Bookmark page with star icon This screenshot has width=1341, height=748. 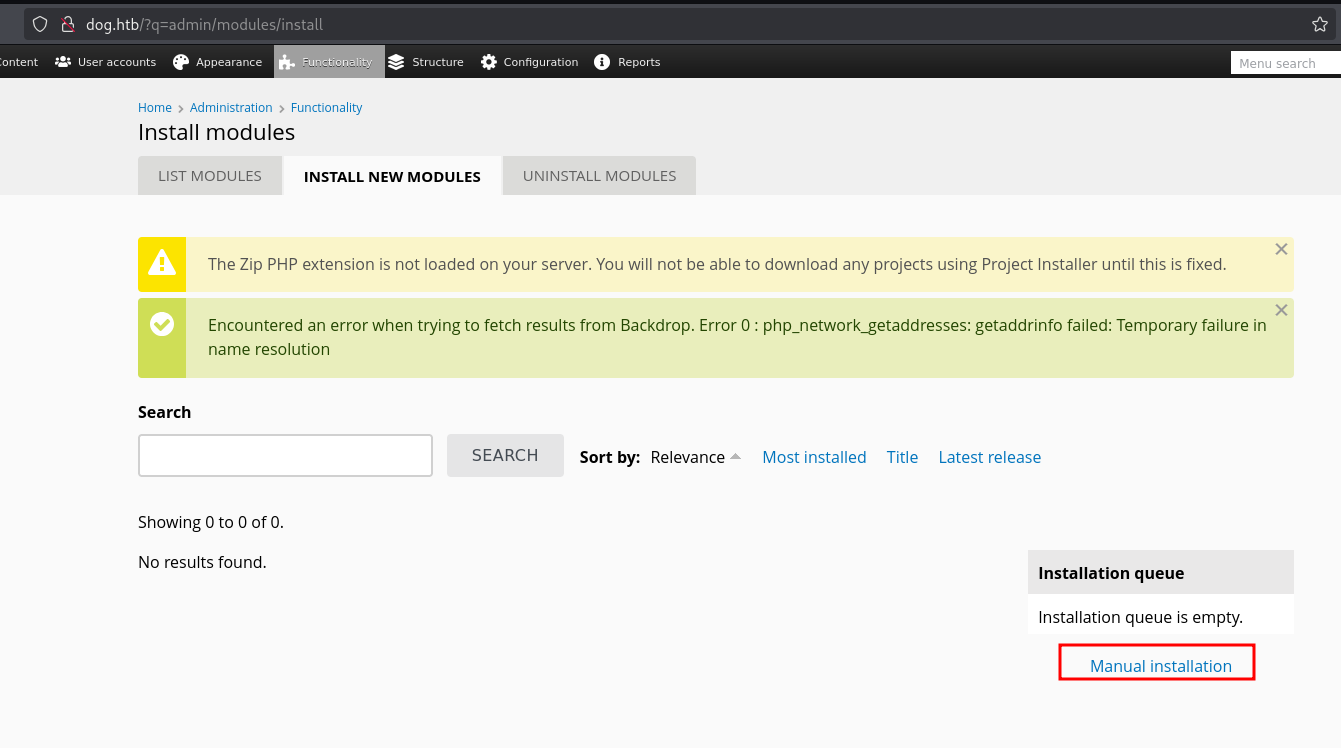tap(1320, 24)
